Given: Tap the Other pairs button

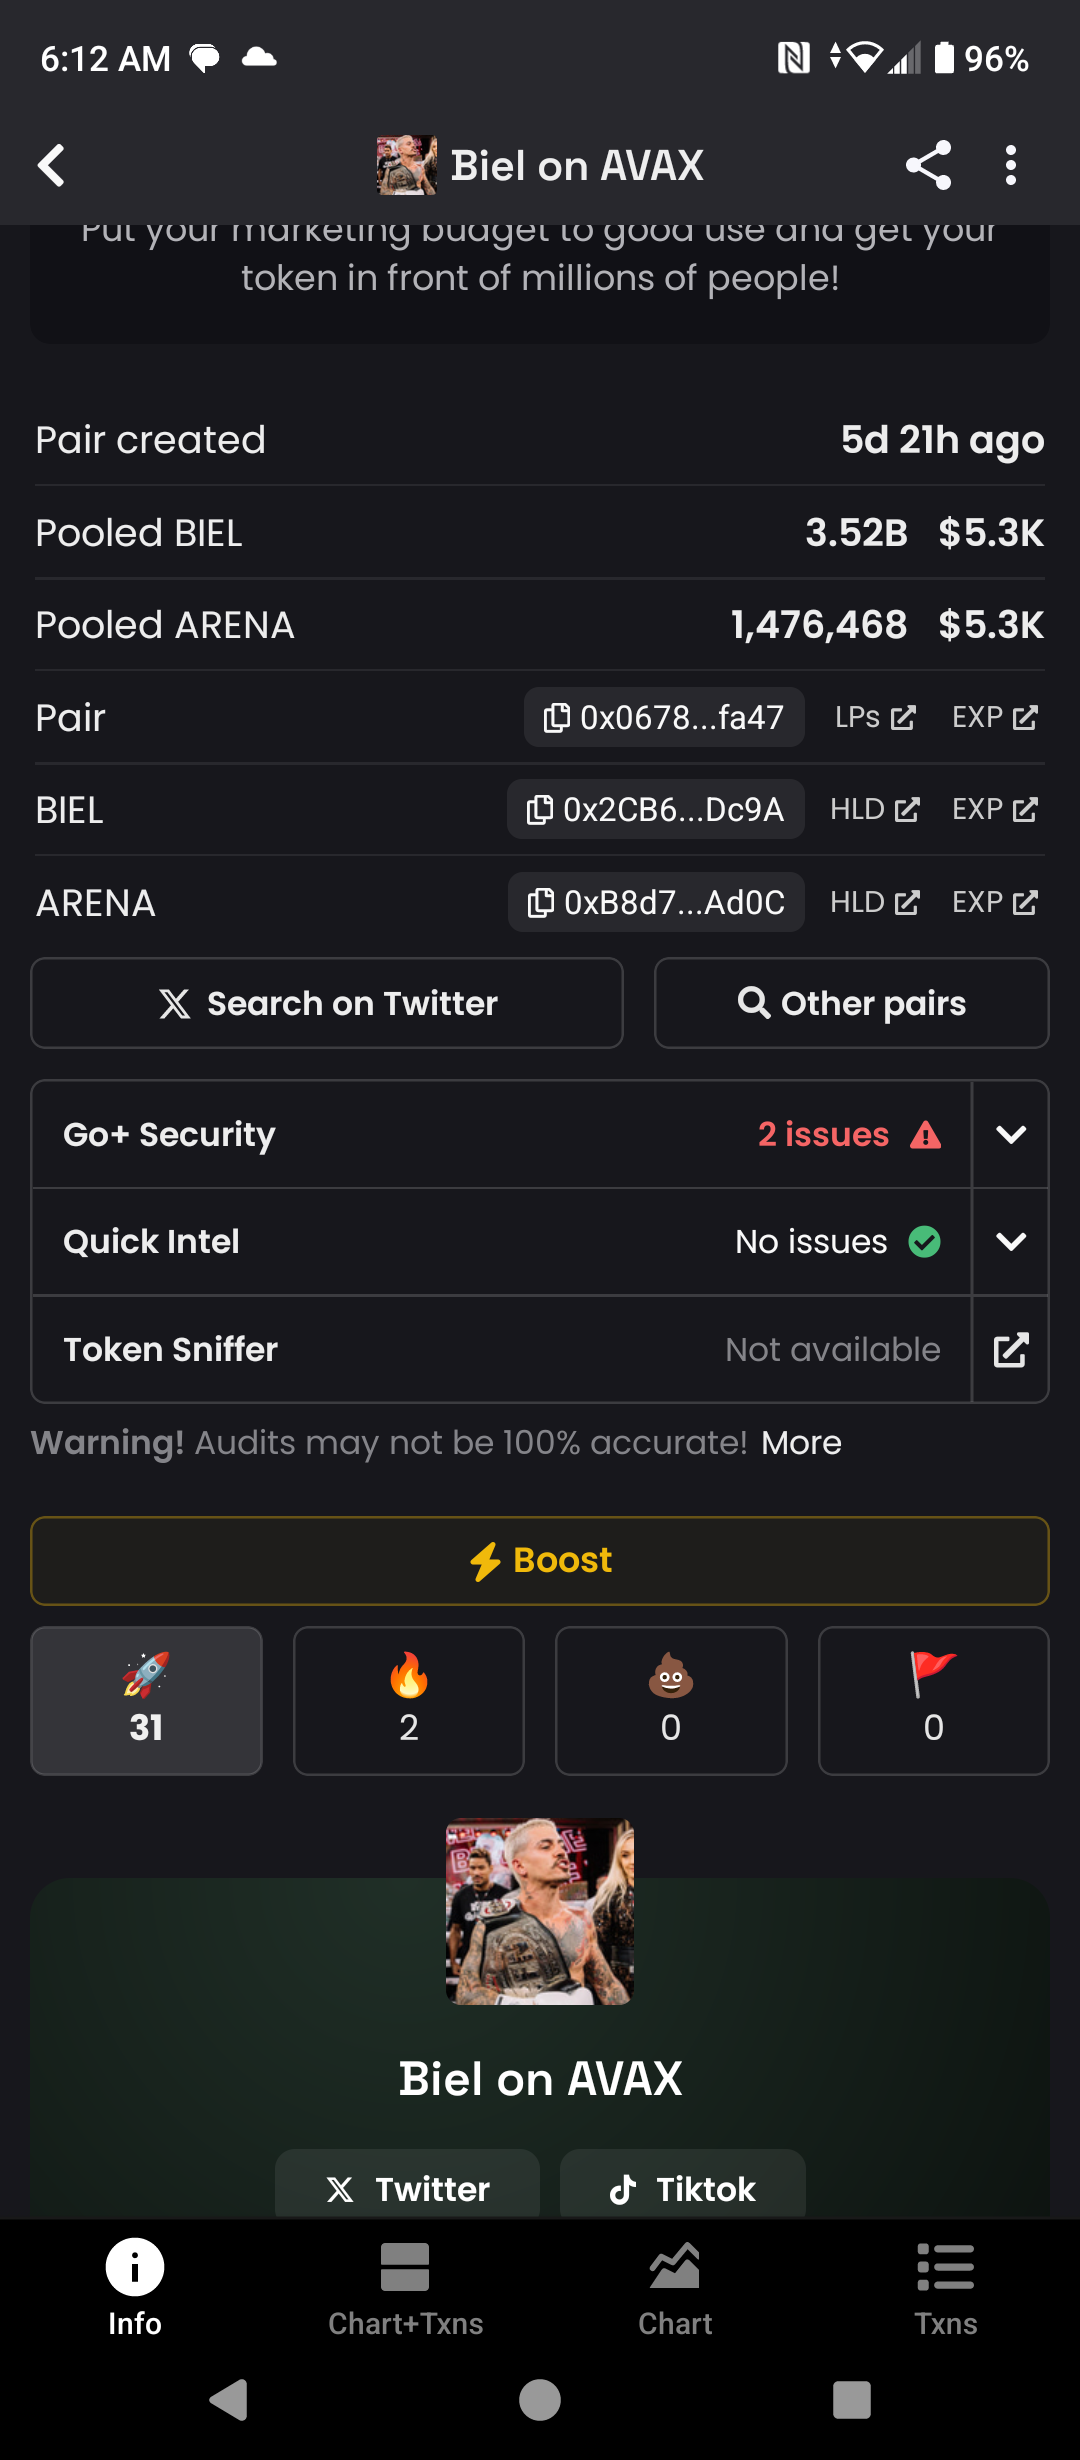Looking at the screenshot, I should click(x=851, y=1003).
